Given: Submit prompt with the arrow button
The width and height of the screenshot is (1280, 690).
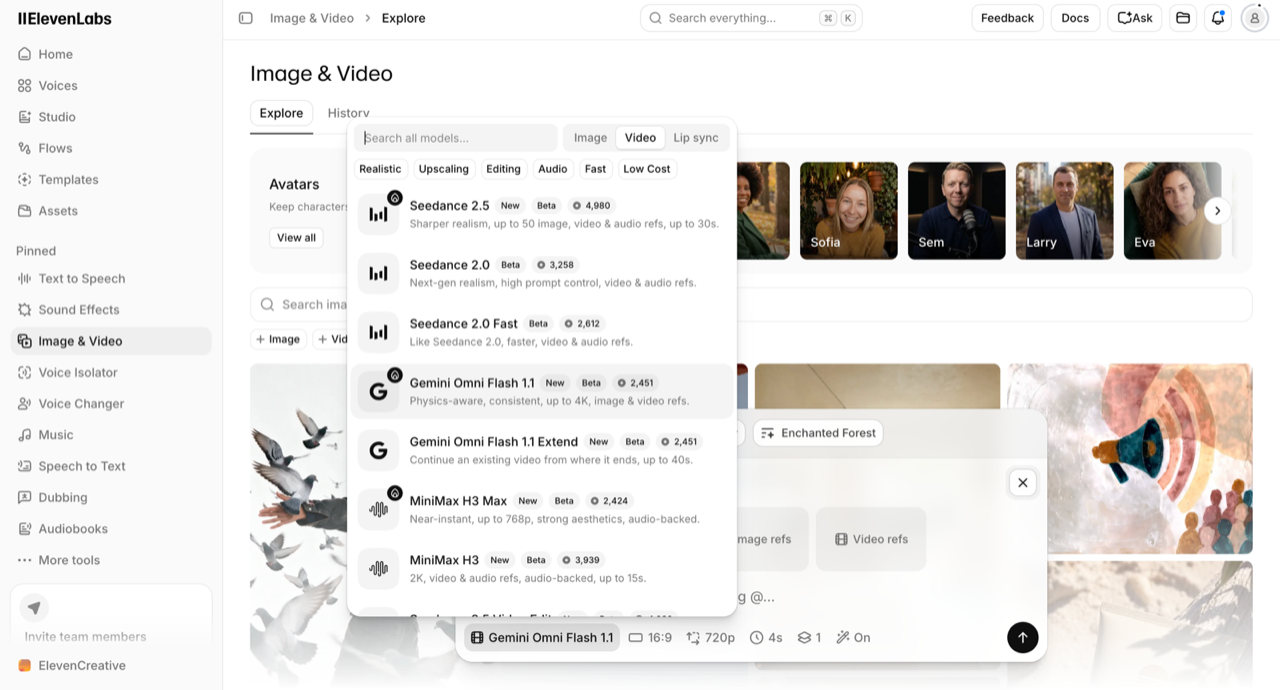Looking at the screenshot, I should 1022,638.
